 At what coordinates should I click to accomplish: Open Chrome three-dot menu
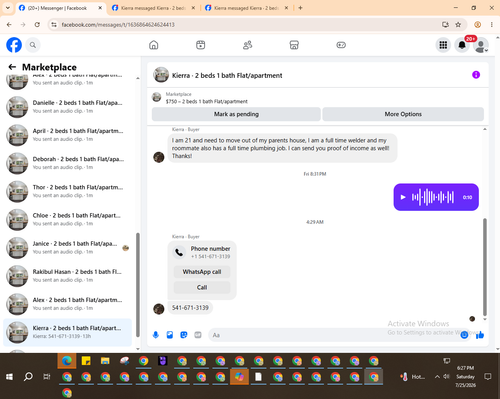tap(492, 24)
